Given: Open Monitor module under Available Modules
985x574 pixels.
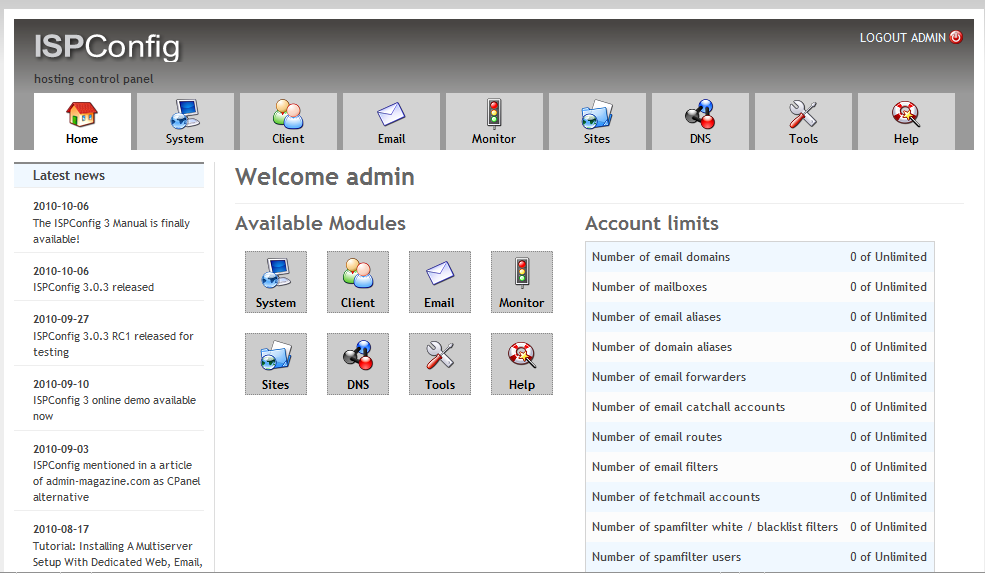Looking at the screenshot, I should [521, 282].
